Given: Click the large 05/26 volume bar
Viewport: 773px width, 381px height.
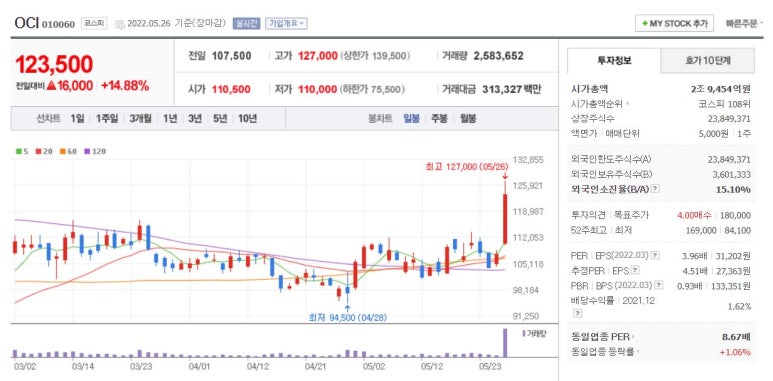Looking at the screenshot, I should [x=504, y=343].
